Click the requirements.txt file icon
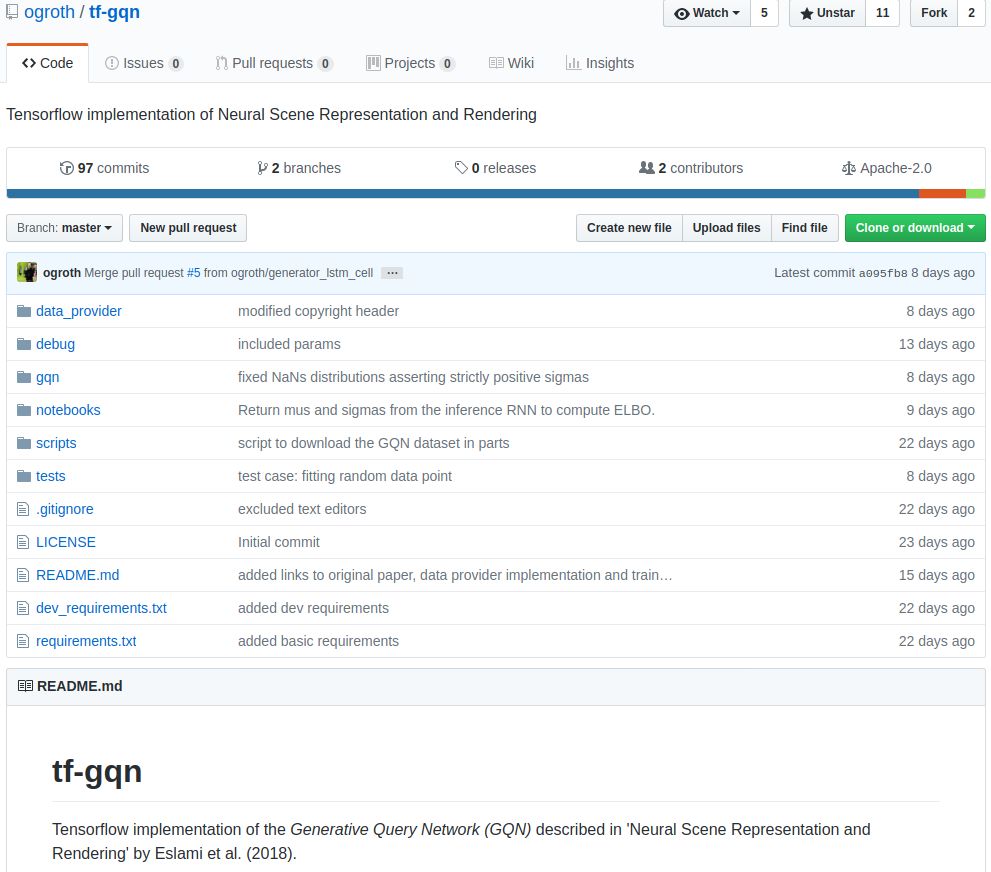Viewport: 991px width, 872px height. (23, 641)
